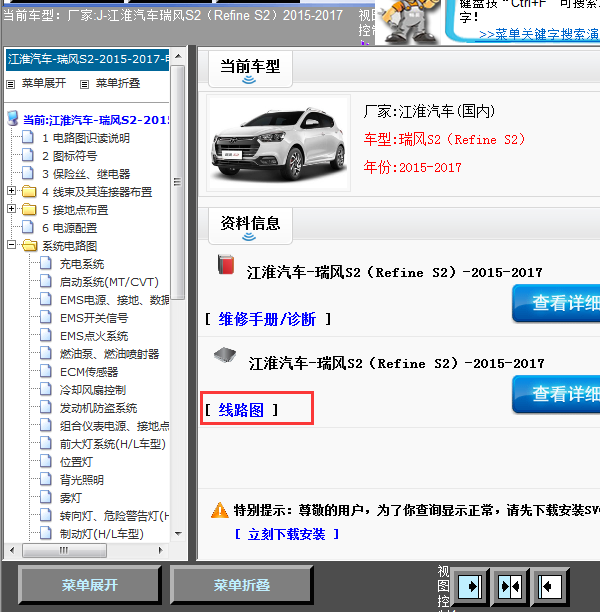Viewport: 600px width, 612px height.
Task: Select the highlighted 江淮汽车-瑞风S2-2015-2017 header
Action: [87, 59]
